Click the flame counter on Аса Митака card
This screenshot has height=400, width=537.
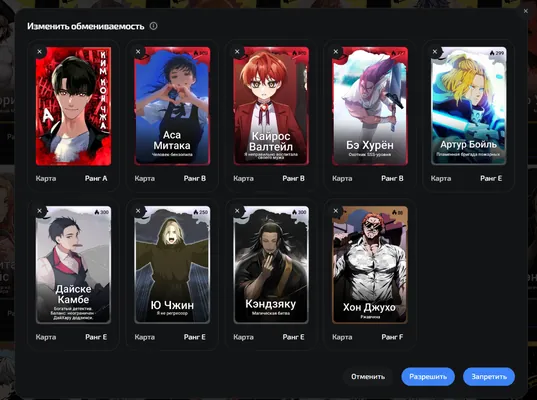(201, 53)
